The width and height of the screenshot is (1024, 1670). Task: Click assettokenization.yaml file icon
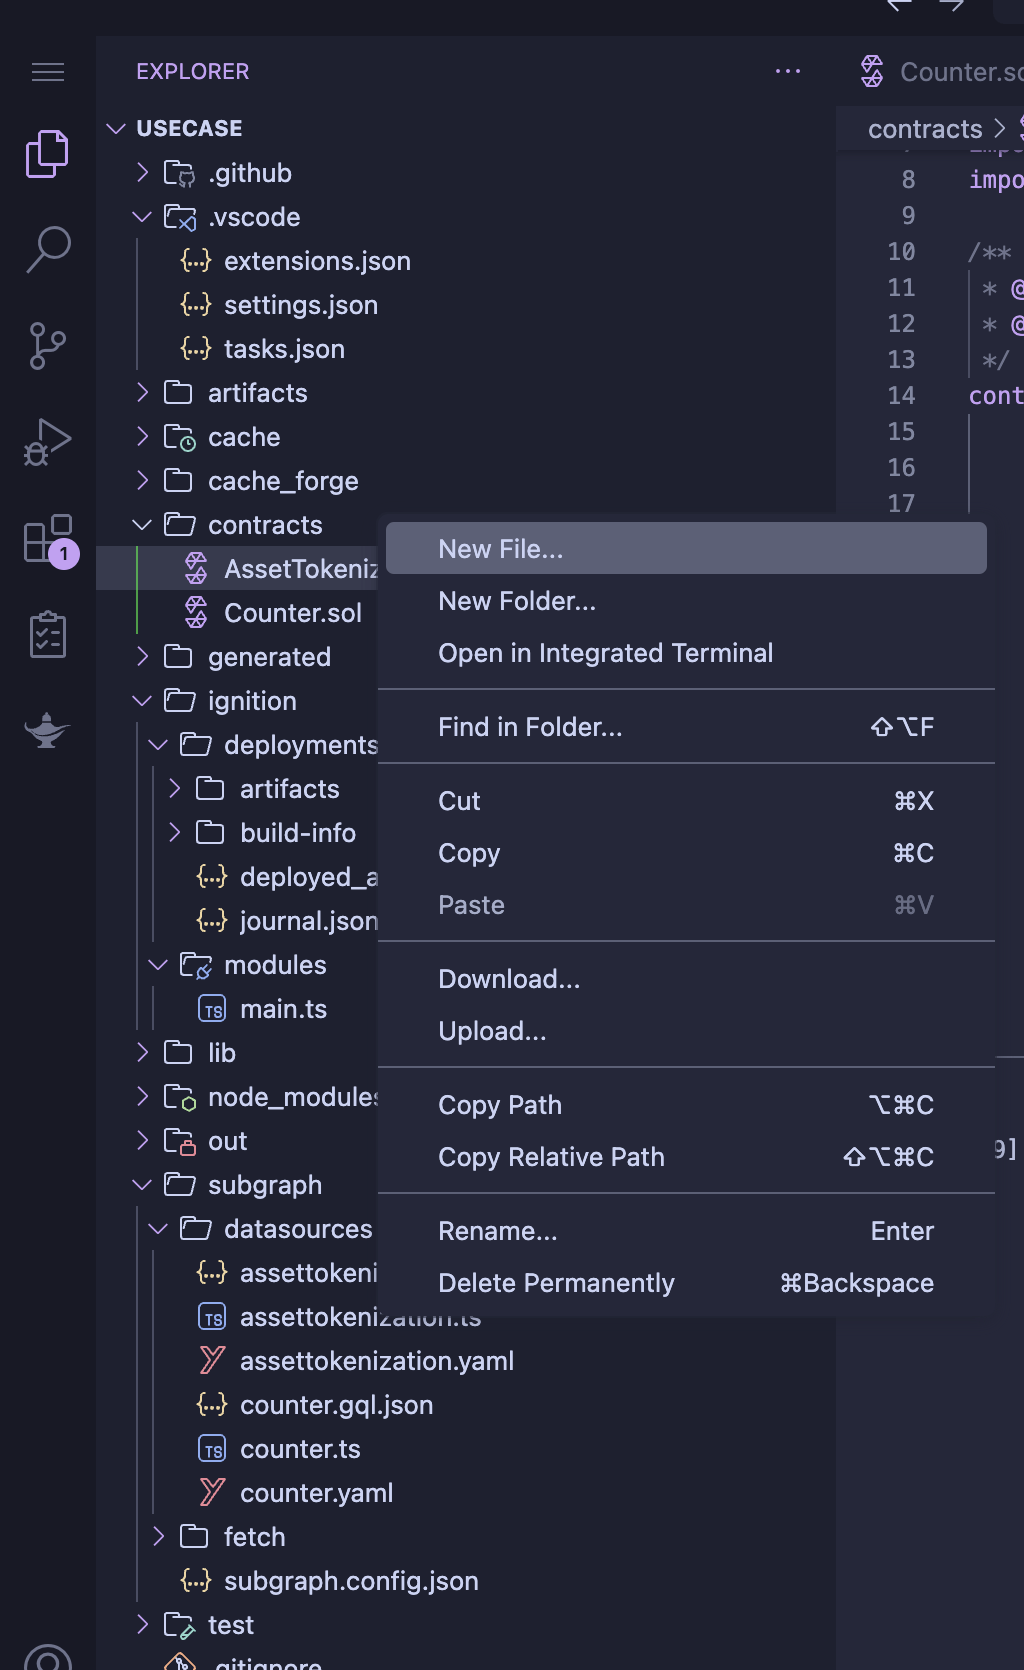click(x=212, y=1361)
